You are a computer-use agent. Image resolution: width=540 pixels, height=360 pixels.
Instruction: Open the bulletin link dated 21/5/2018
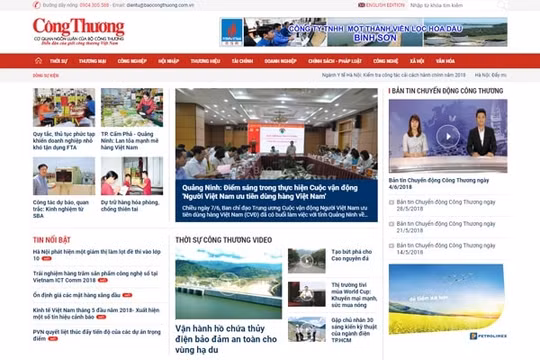446,227
